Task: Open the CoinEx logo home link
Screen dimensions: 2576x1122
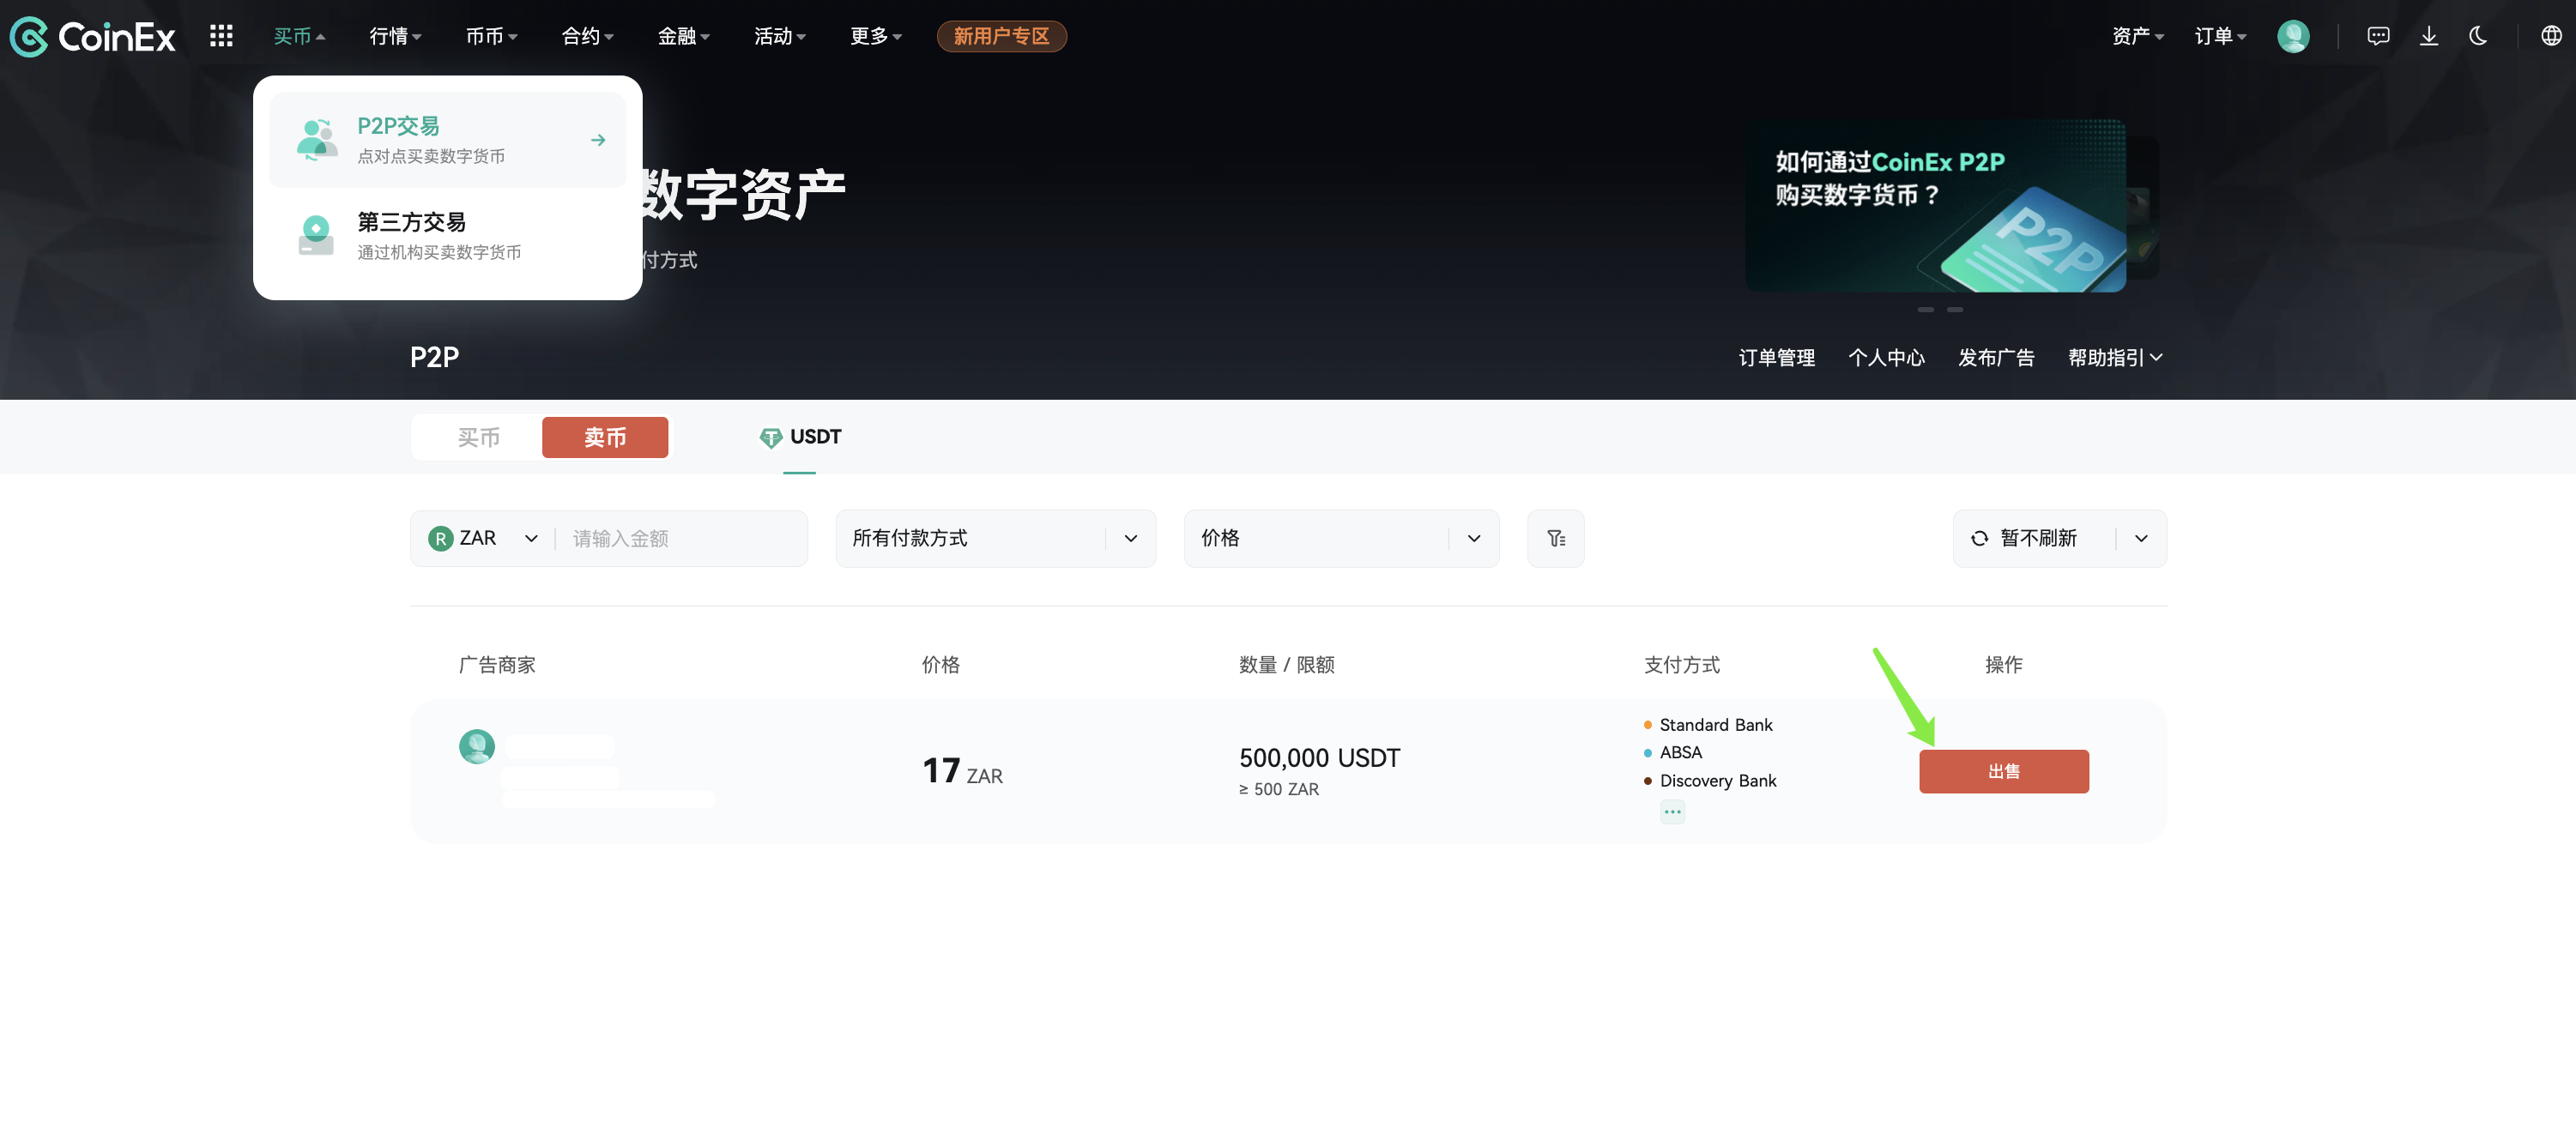Action: click(92, 37)
